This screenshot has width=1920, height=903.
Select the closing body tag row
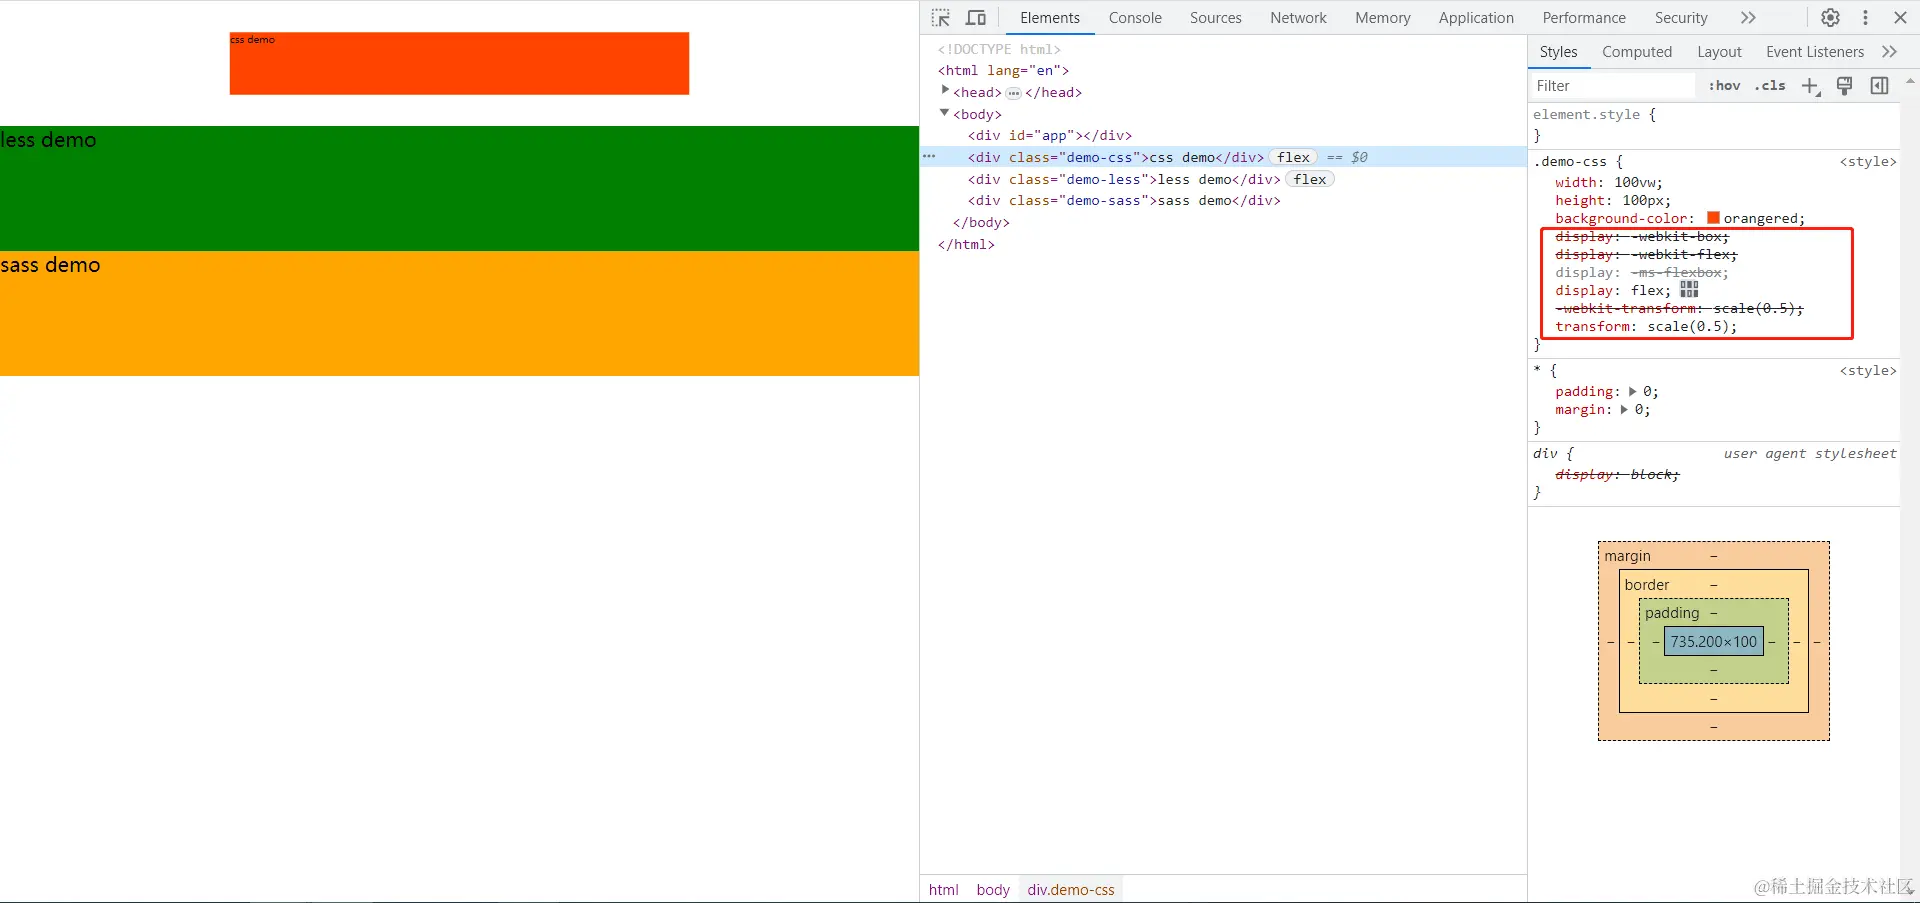coord(981,223)
